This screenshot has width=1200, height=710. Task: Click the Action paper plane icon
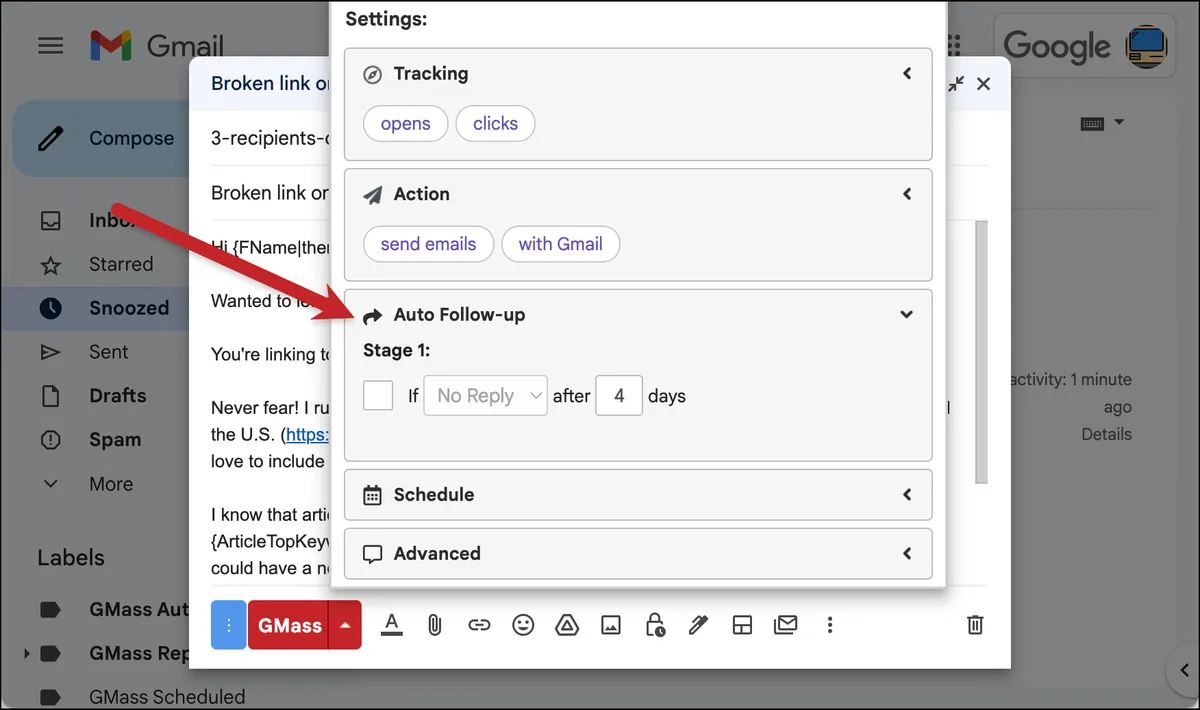tap(372, 195)
